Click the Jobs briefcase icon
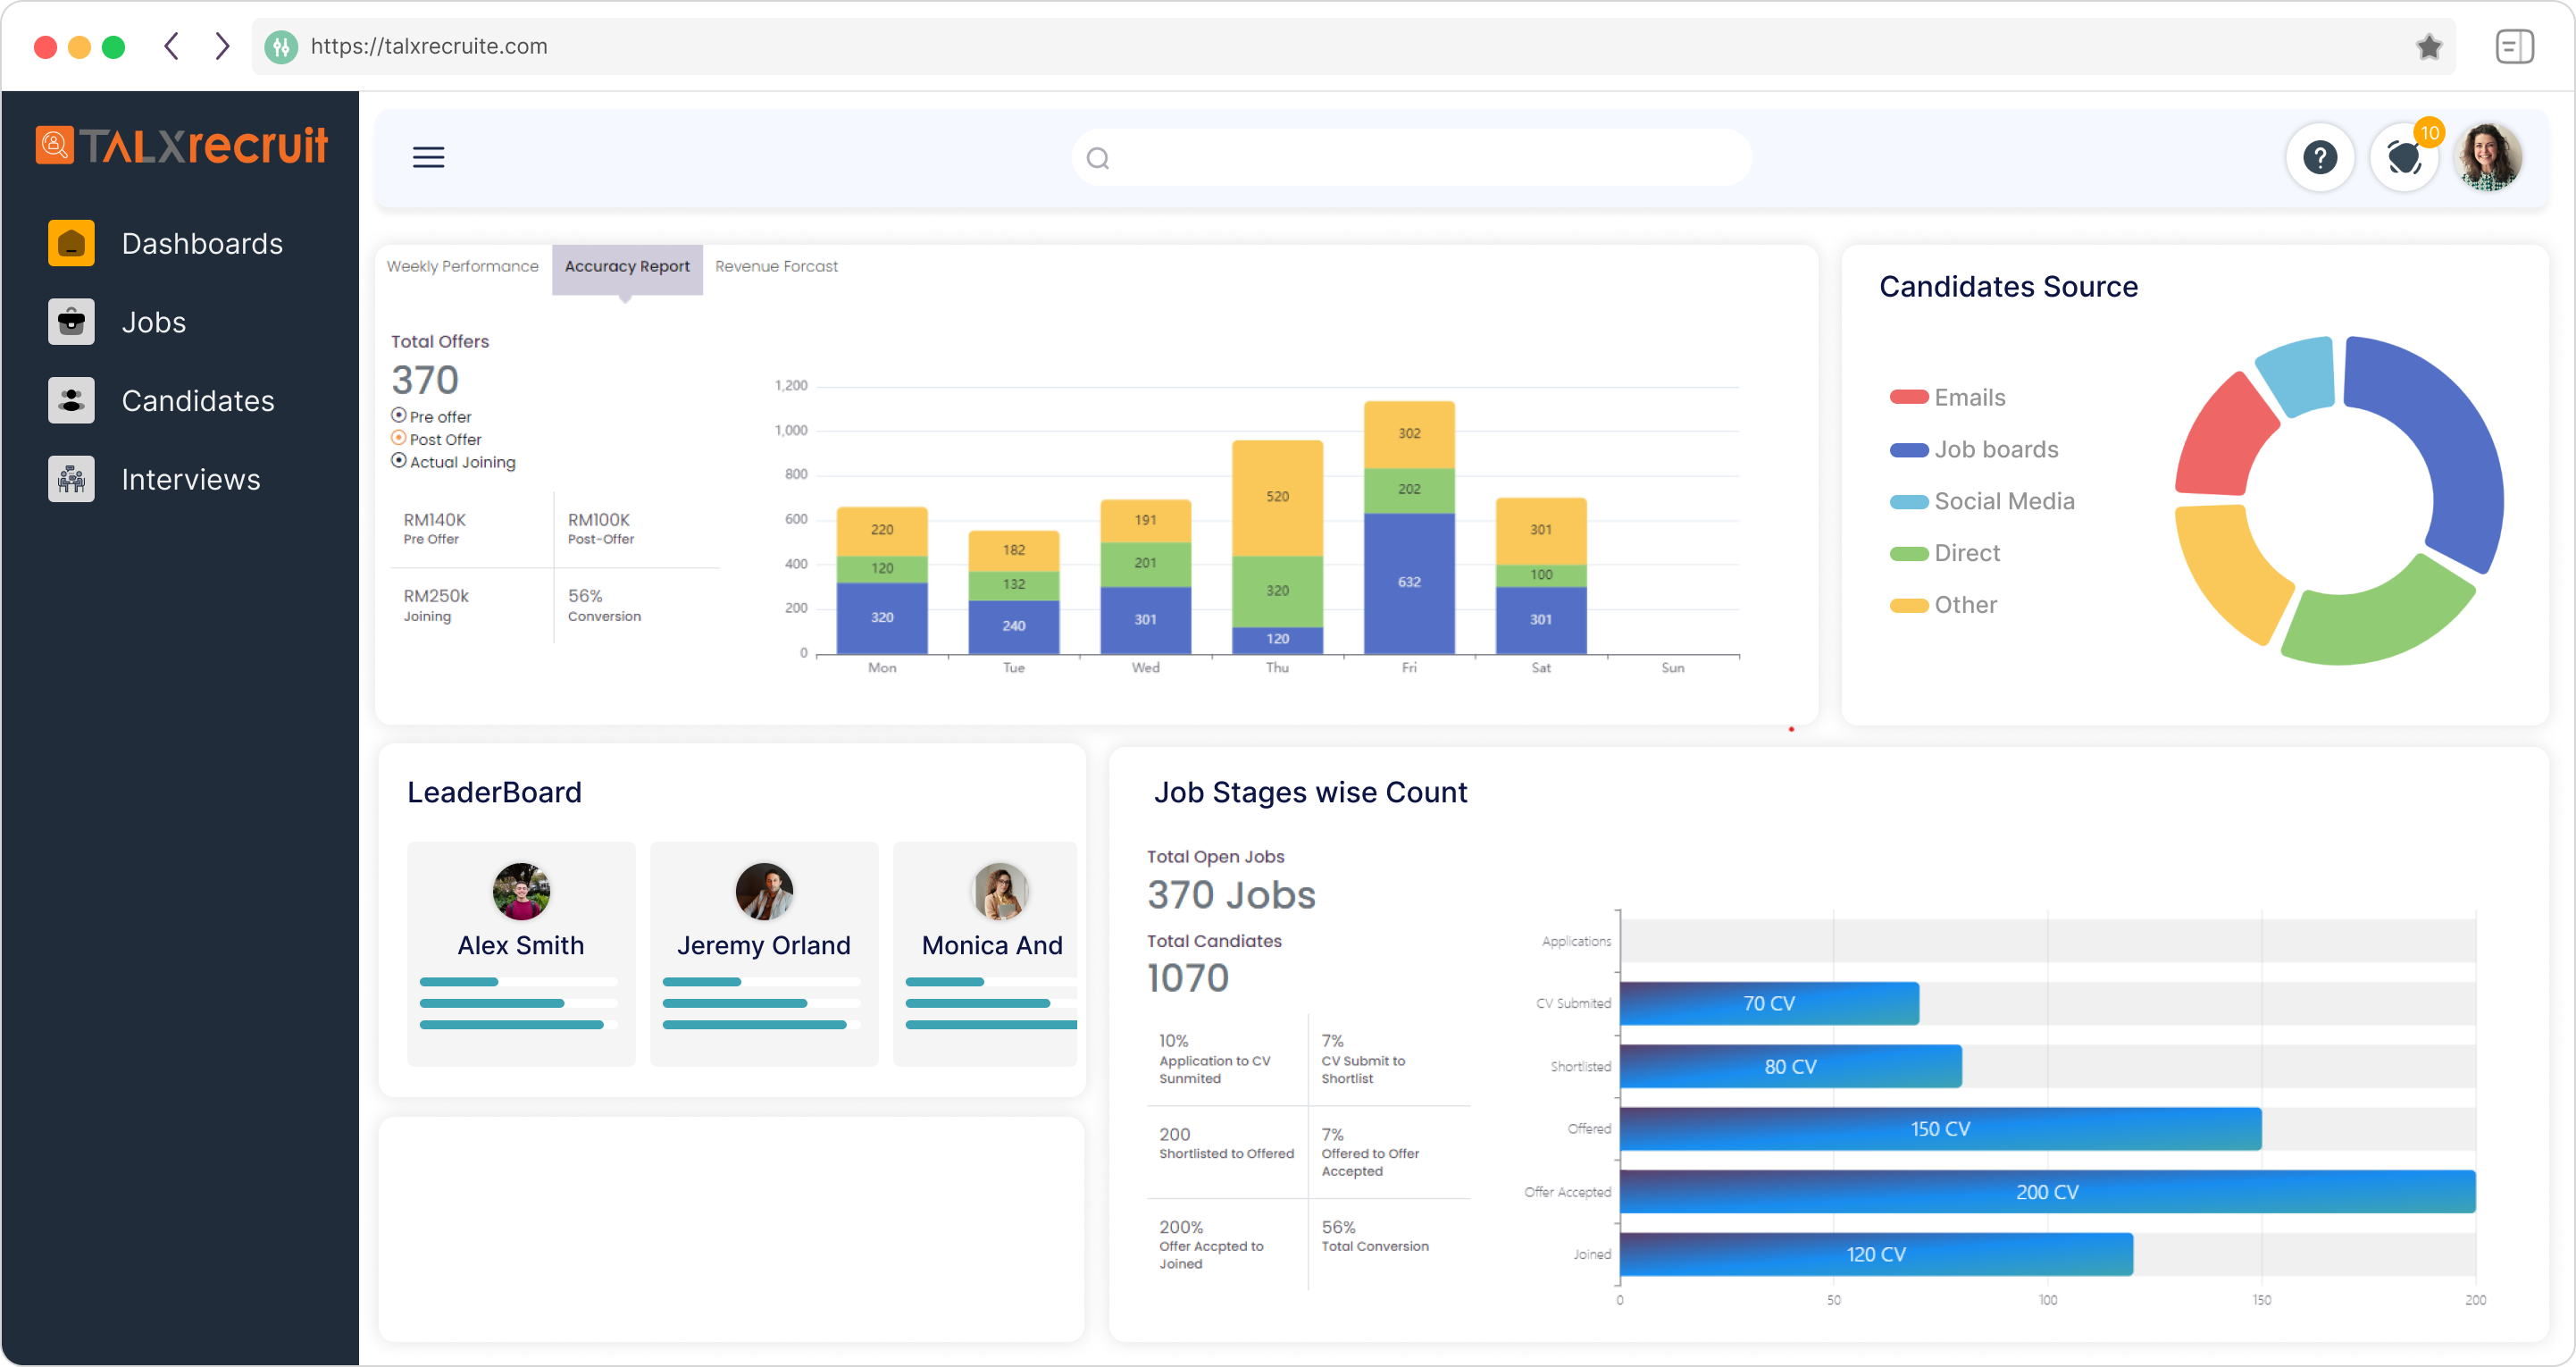 point(71,322)
